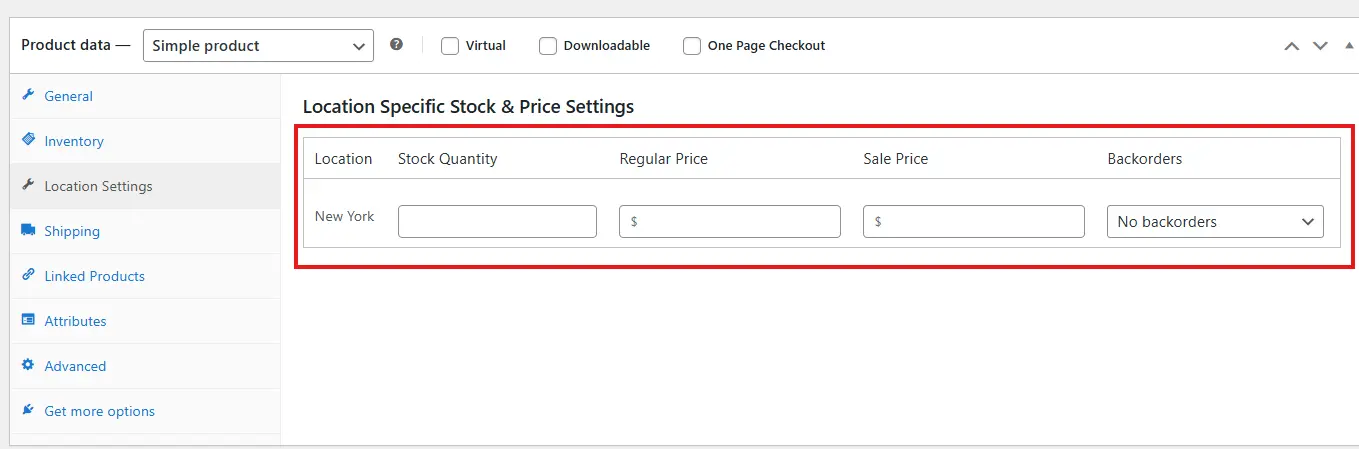Screen dimensions: 1359x449
Task: Click the Linked Products chain icon
Action: [28, 276]
